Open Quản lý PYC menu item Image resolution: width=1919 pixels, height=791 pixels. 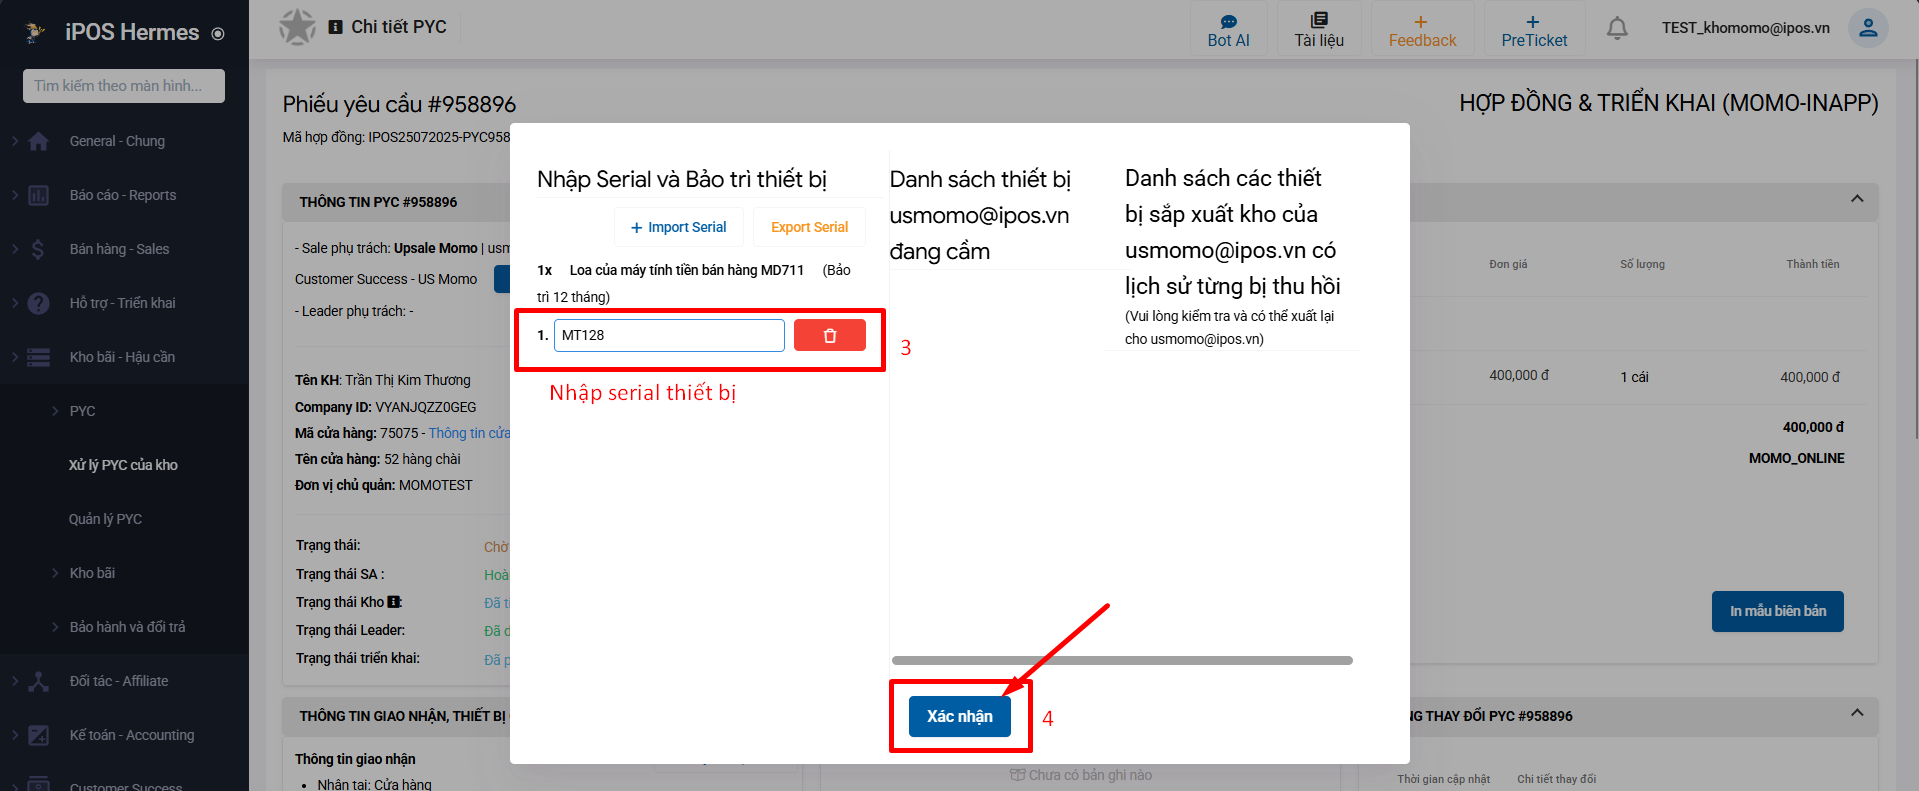(x=105, y=519)
